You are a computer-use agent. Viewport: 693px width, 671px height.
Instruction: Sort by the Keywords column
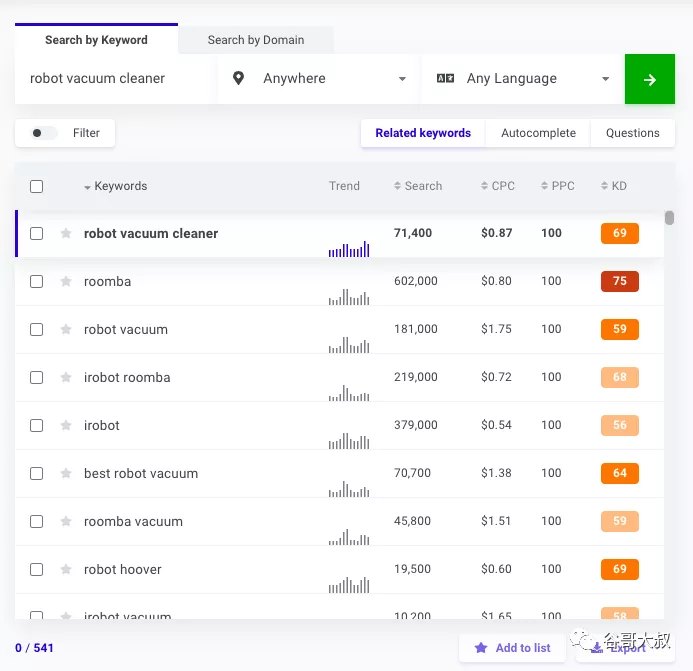point(115,186)
